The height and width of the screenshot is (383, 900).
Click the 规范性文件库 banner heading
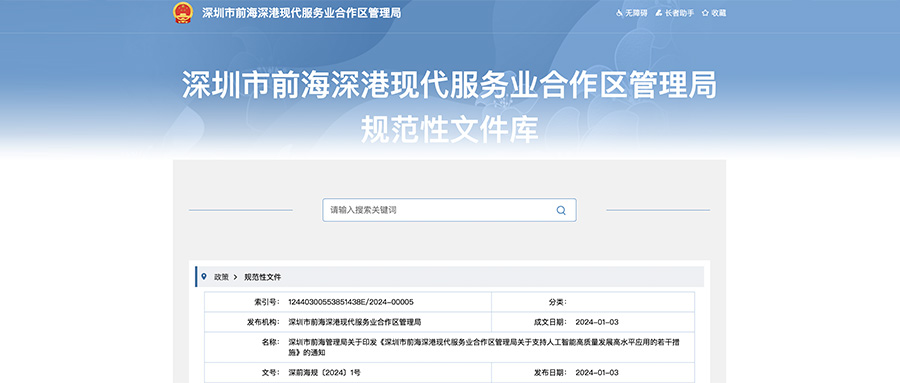(x=449, y=130)
